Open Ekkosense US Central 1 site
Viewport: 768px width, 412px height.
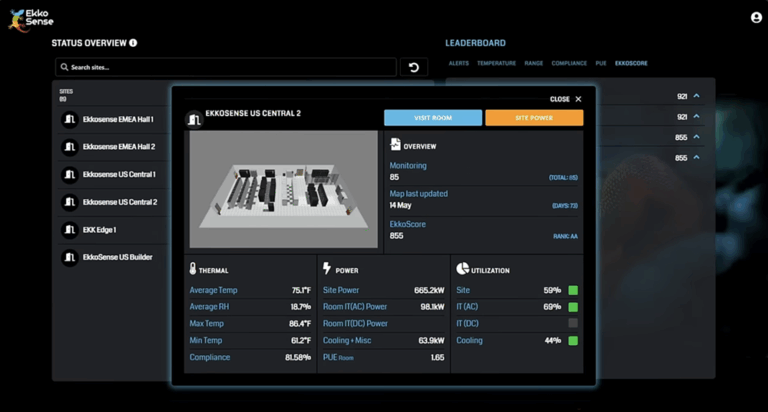click(119, 174)
